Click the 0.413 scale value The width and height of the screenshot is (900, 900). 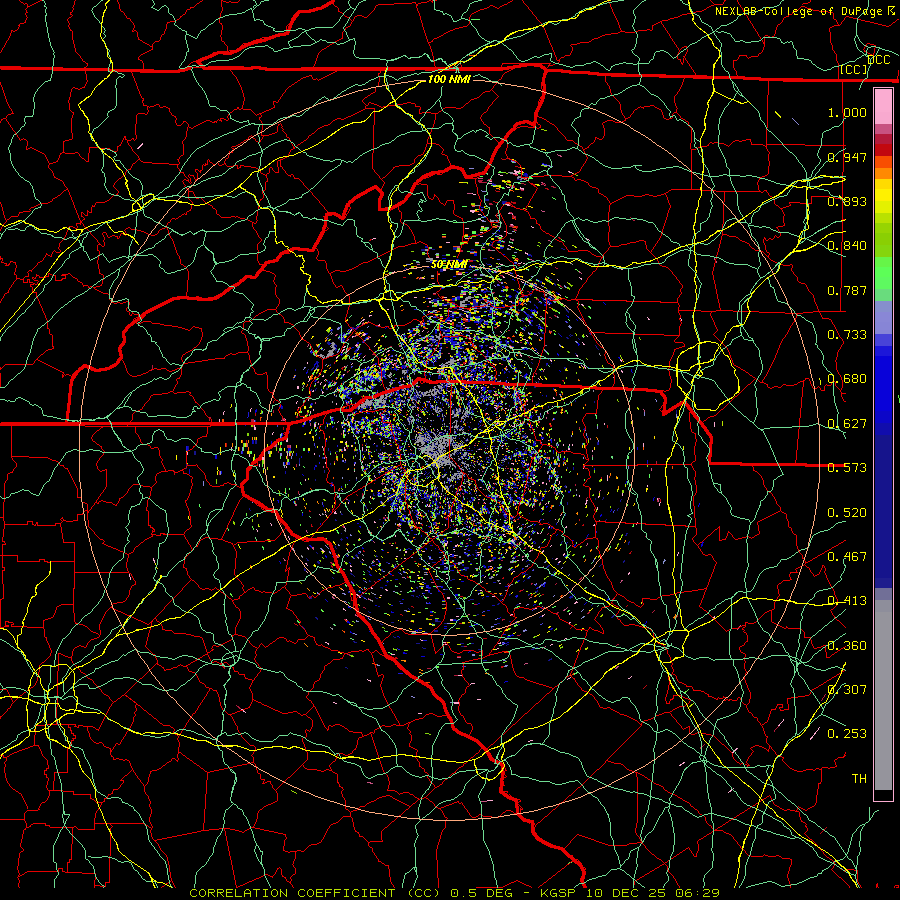coord(847,600)
